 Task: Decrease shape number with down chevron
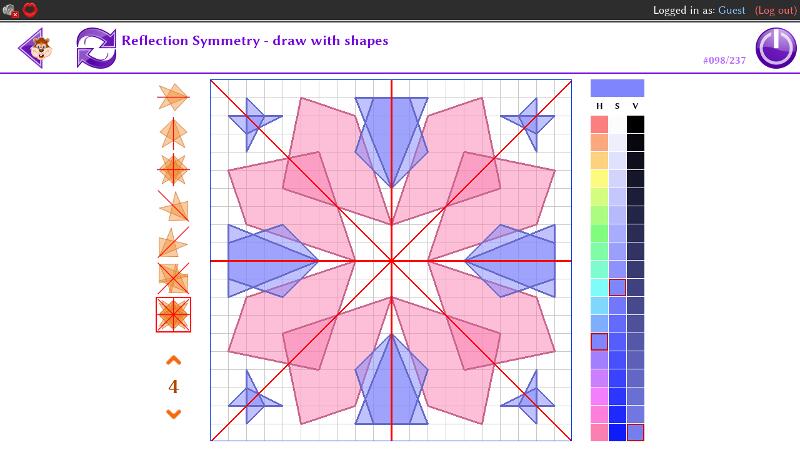point(173,413)
